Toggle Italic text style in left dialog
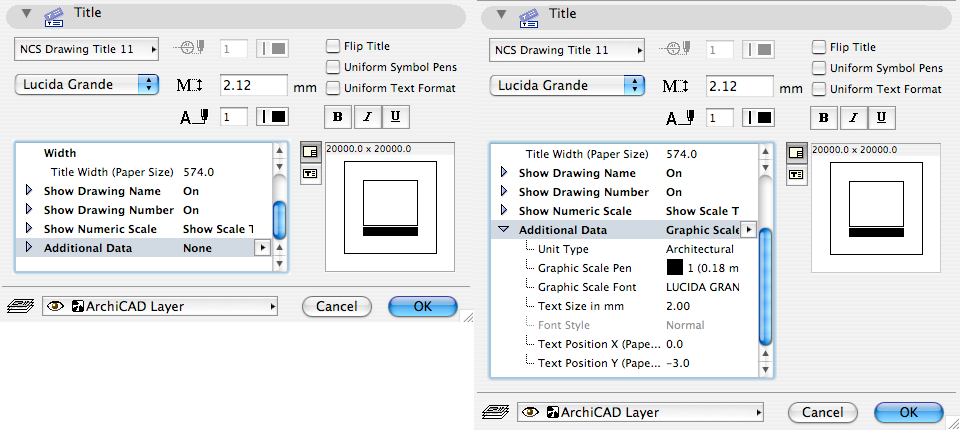 (367, 116)
